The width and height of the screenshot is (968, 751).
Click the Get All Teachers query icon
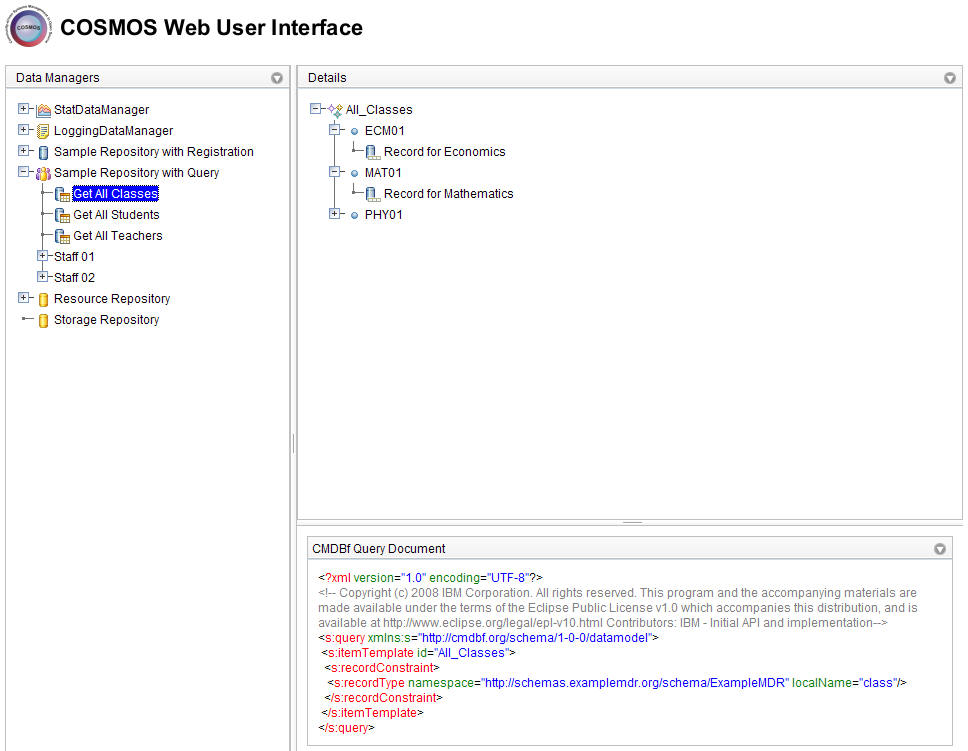[62, 237]
